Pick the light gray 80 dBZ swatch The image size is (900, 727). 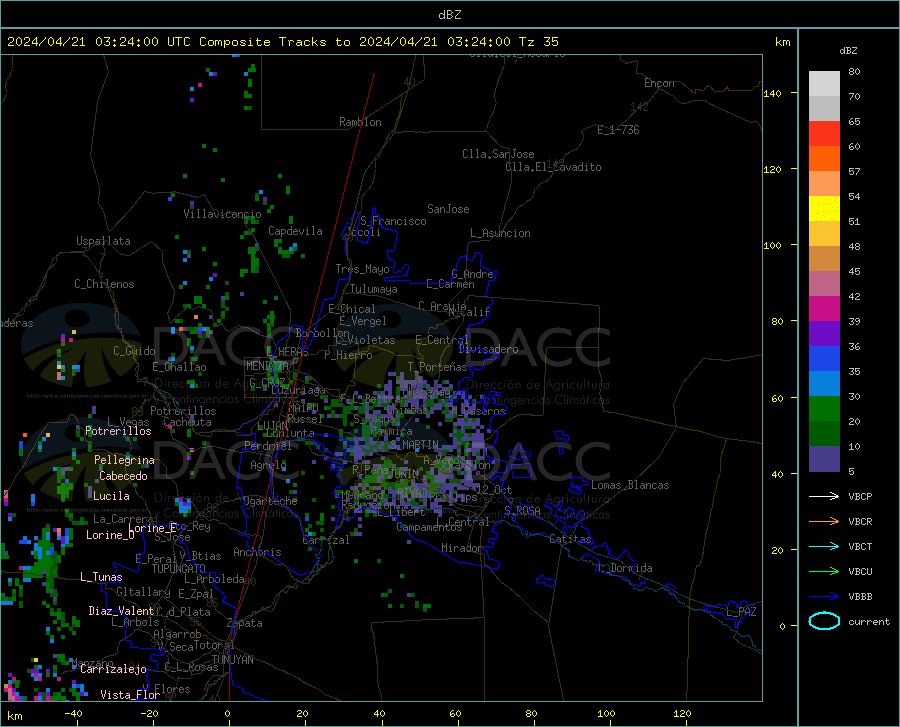click(824, 84)
